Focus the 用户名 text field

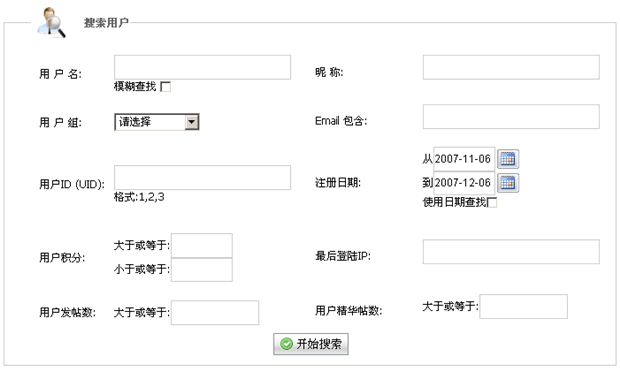[202, 67]
